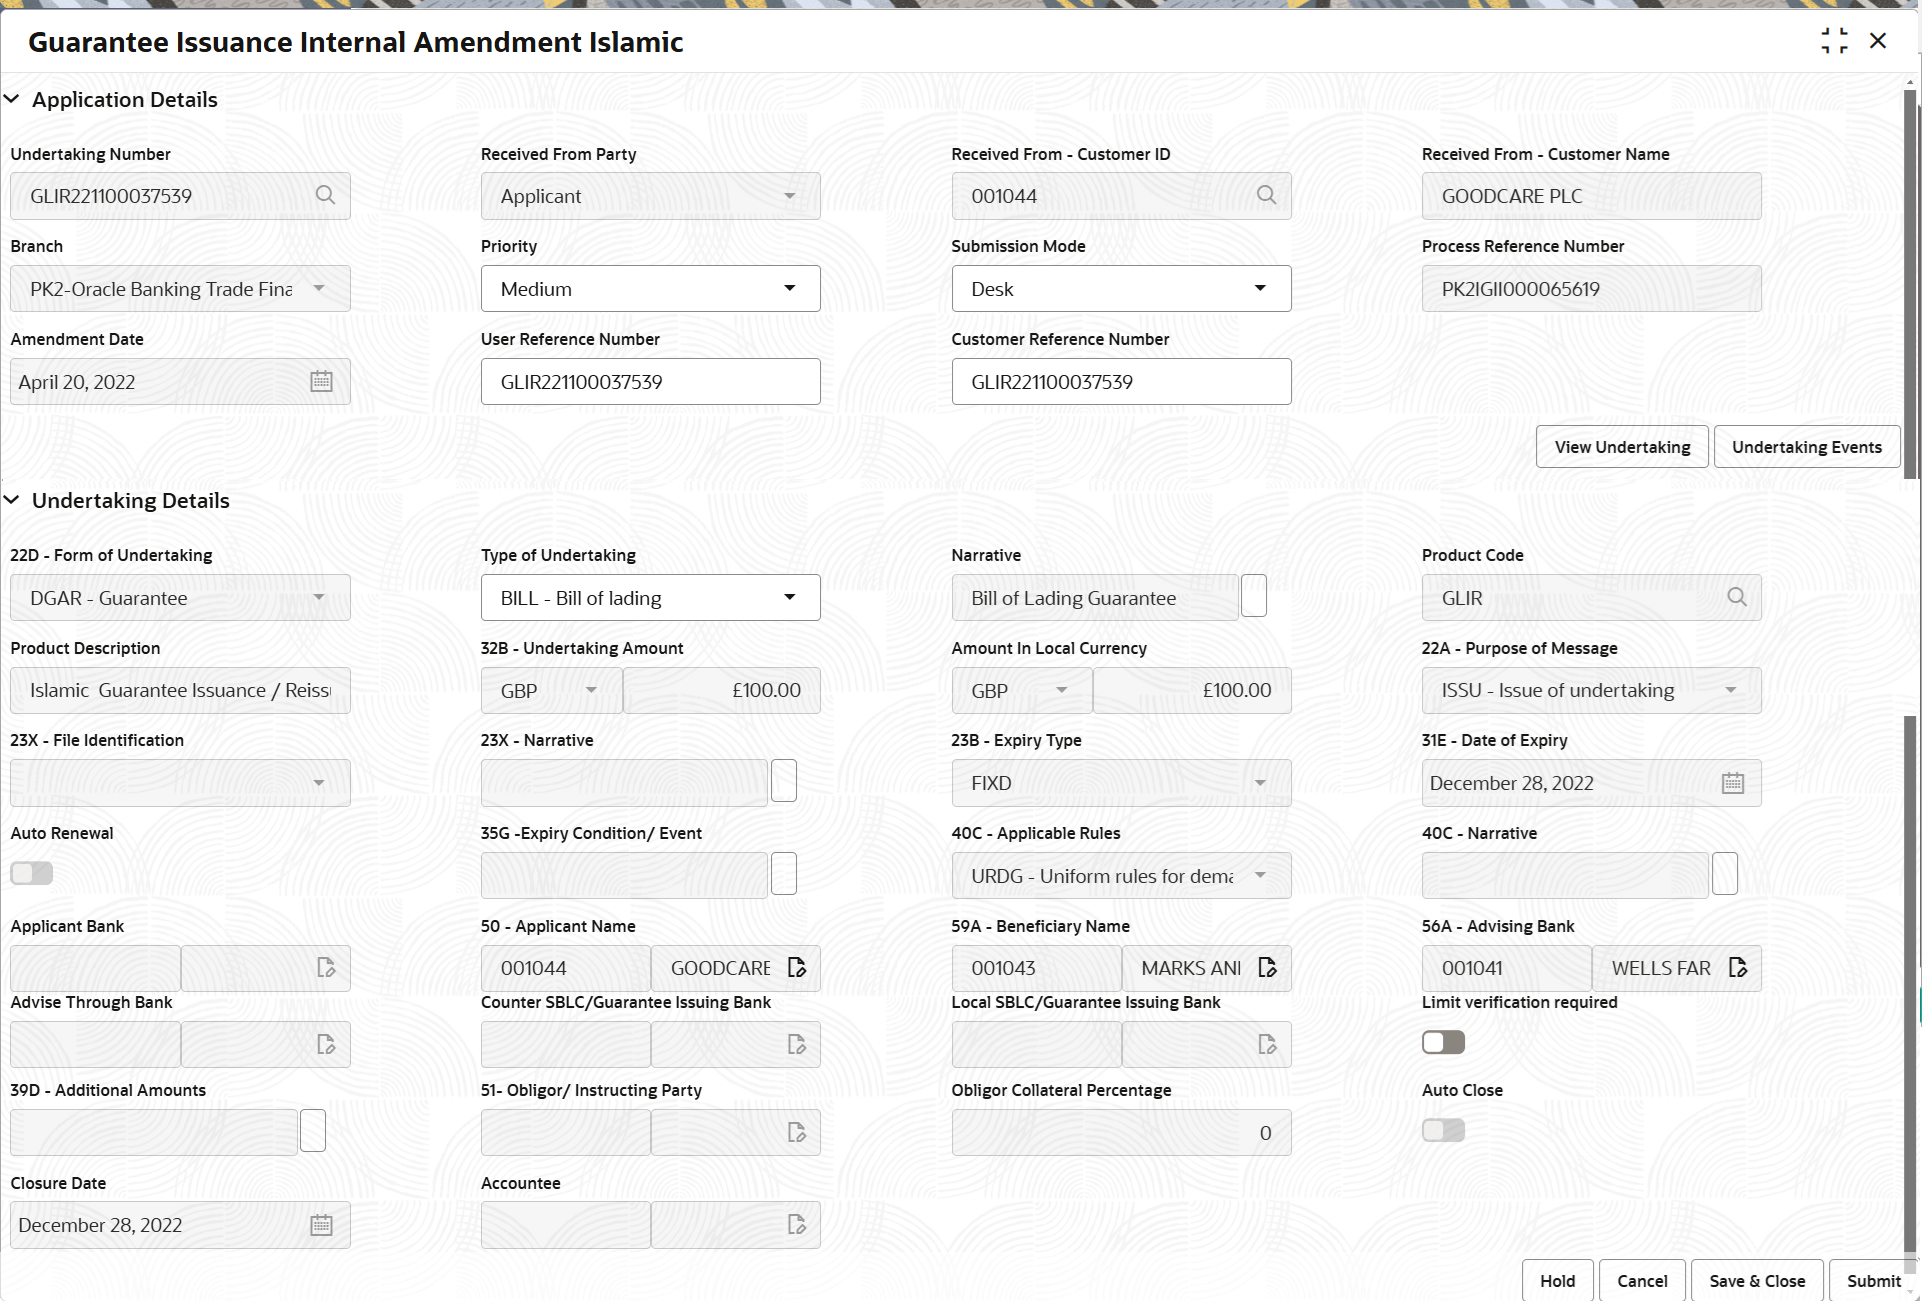Open party details for Applicant Name GOODCARE
The width and height of the screenshot is (1929, 1301).
point(797,967)
